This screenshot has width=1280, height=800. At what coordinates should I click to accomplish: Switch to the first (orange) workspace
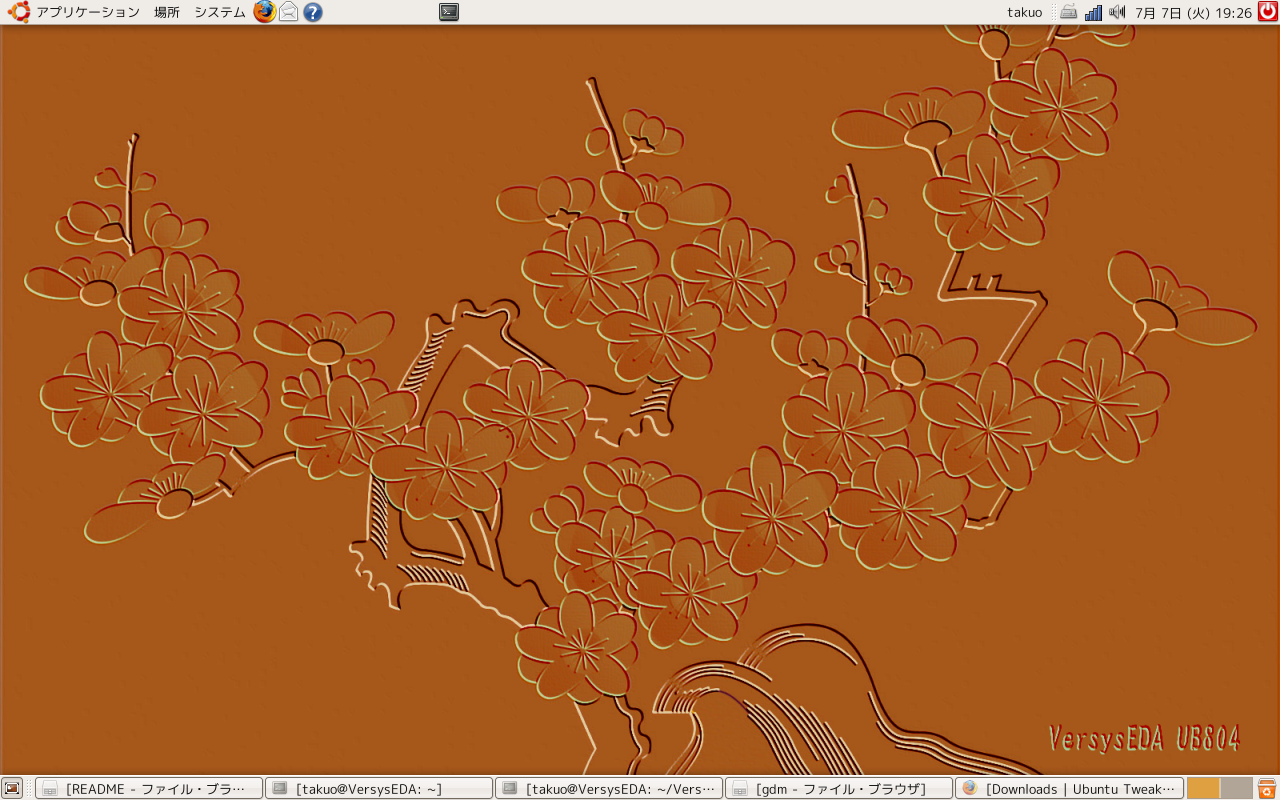pos(1203,788)
